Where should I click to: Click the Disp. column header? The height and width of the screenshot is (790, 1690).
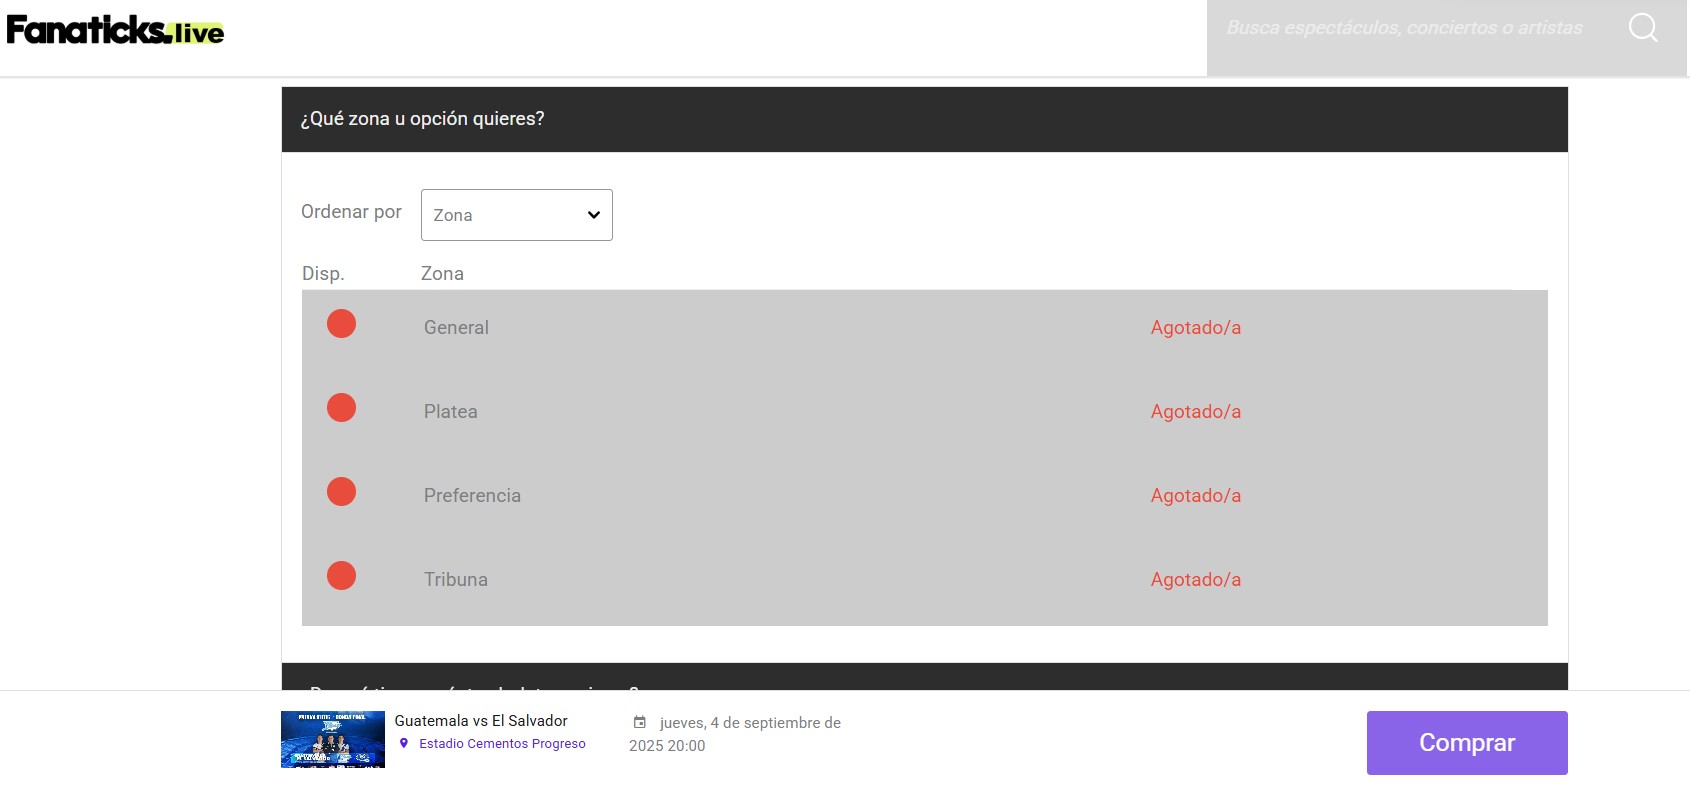323,274
